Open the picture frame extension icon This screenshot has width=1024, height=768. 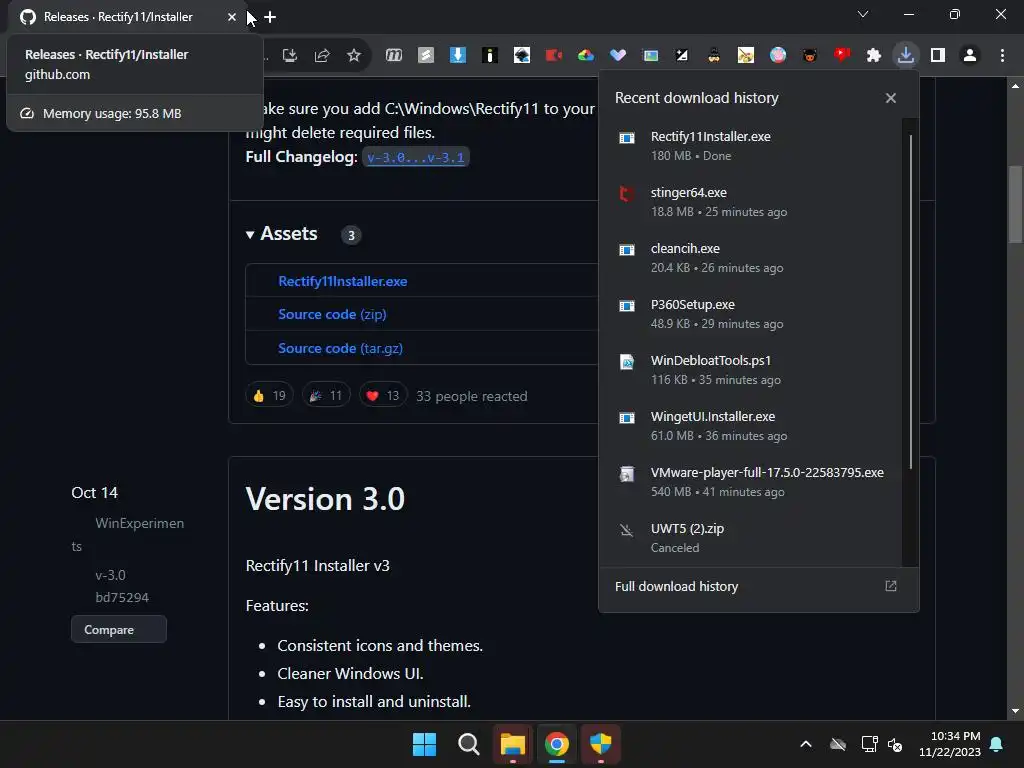pyautogui.click(x=650, y=56)
